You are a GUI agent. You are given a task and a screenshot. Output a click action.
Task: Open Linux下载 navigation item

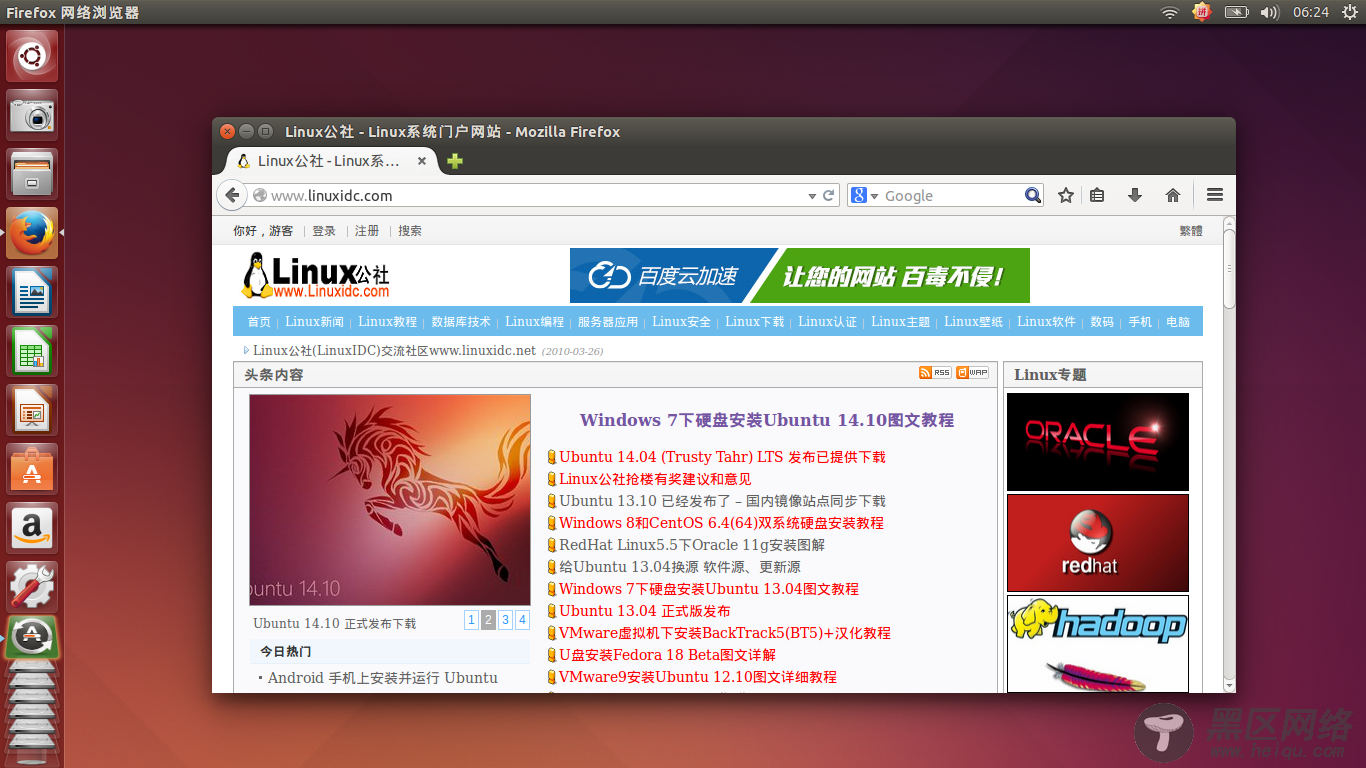755,322
